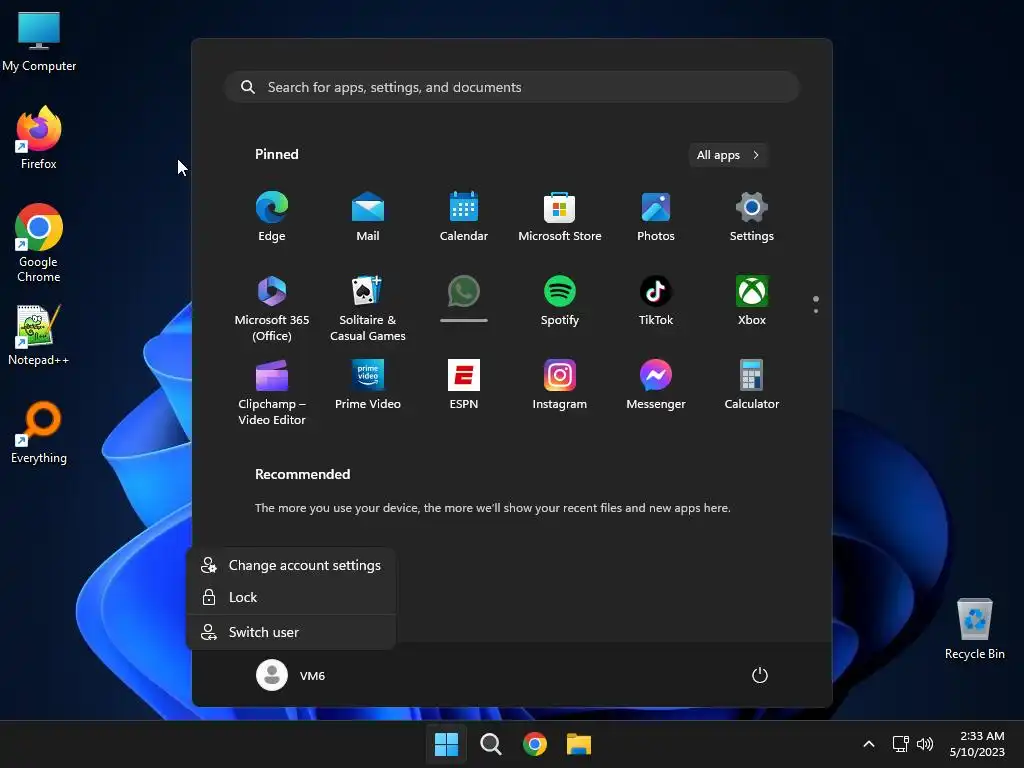1024x768 pixels.
Task: Launch the Mail app
Action: point(368,217)
